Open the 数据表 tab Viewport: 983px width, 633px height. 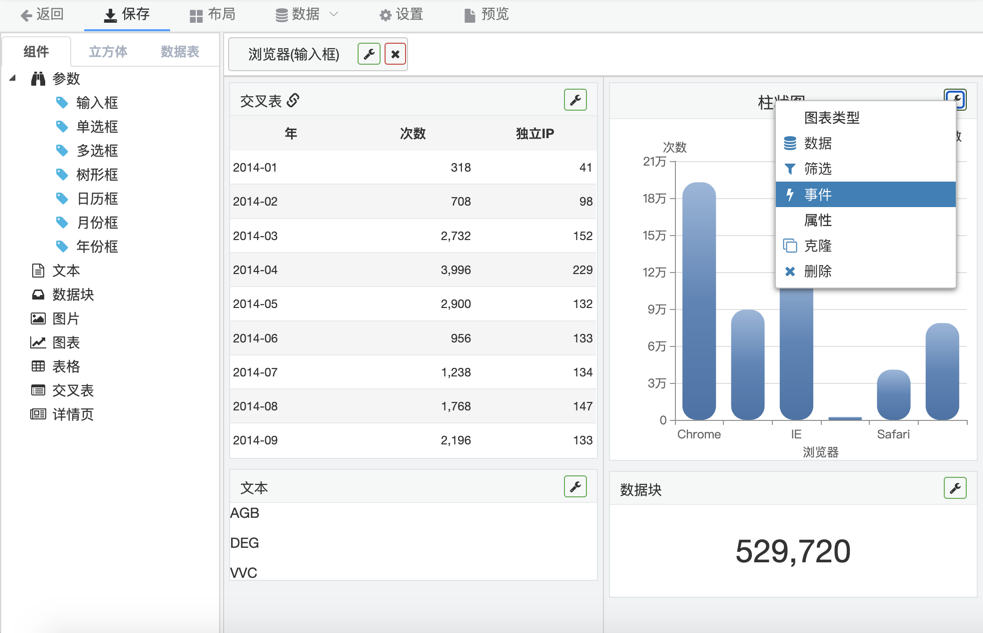pos(180,52)
